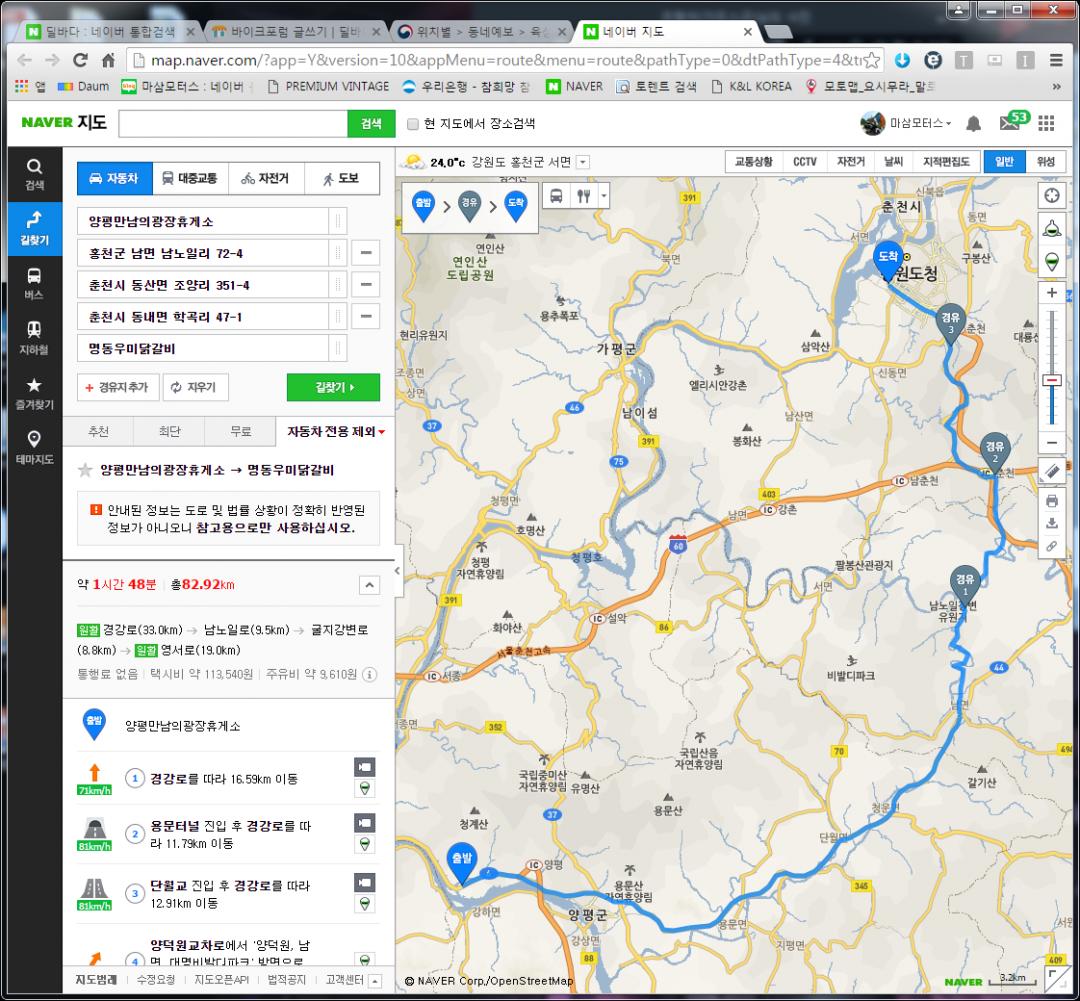The image size is (1080, 1001).
Task: Click the add waypoint button
Action: (x=116, y=387)
